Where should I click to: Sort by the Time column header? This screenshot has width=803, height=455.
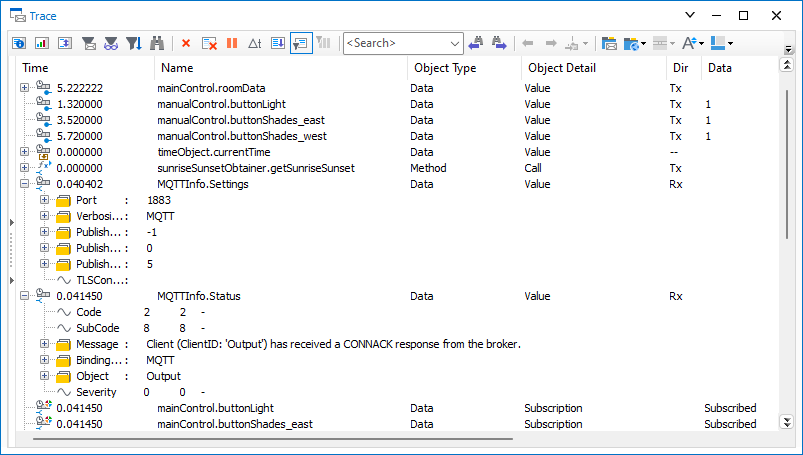click(x=86, y=68)
